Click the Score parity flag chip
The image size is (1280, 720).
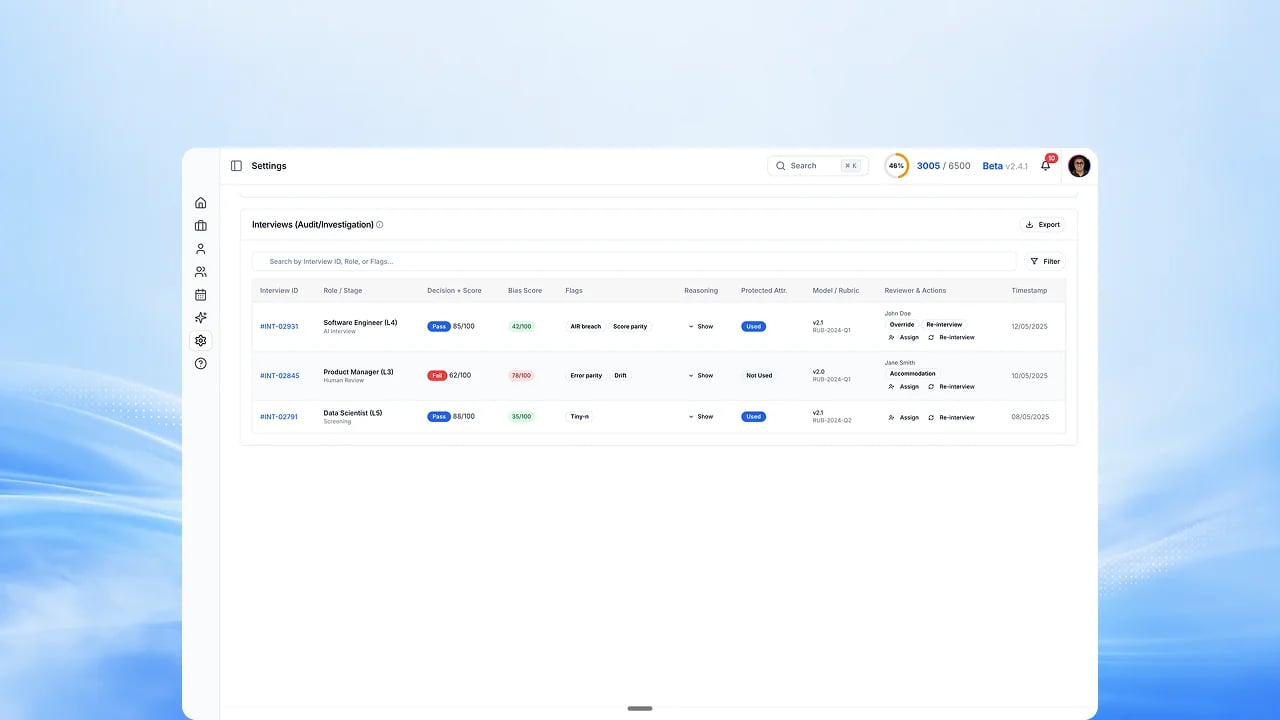coord(630,327)
